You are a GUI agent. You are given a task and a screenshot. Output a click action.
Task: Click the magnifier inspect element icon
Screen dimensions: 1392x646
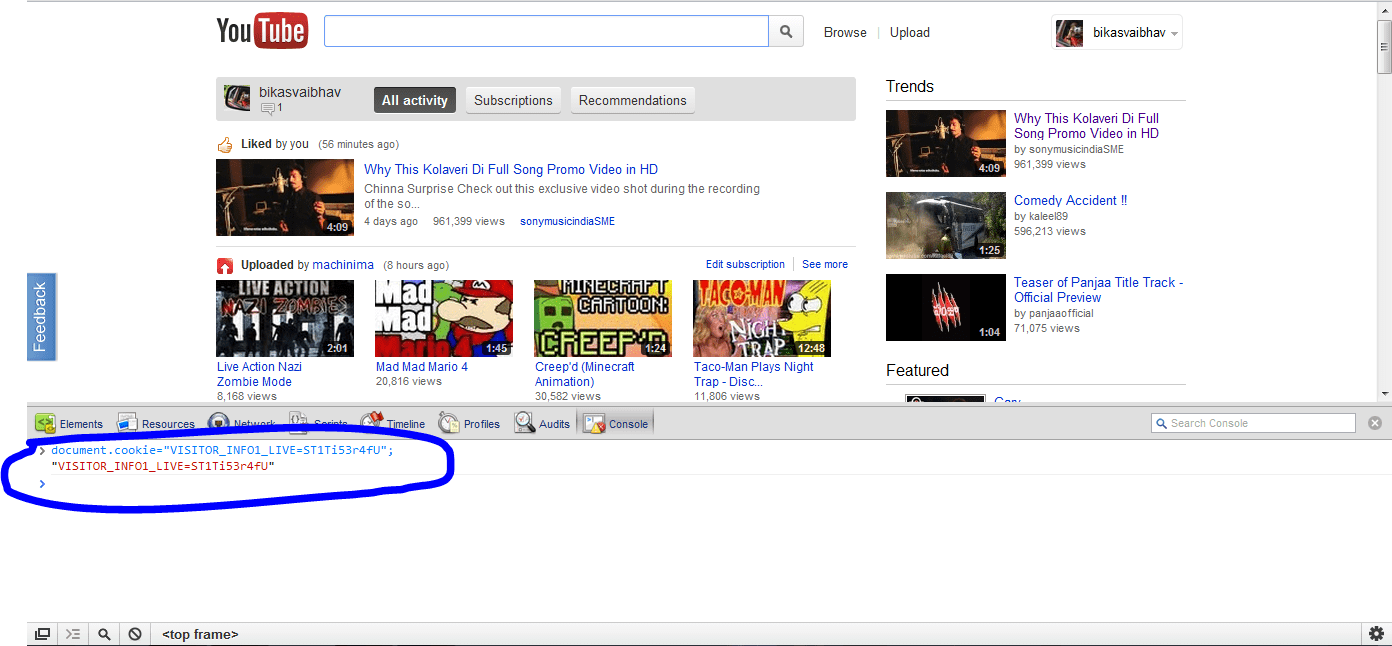[104, 634]
